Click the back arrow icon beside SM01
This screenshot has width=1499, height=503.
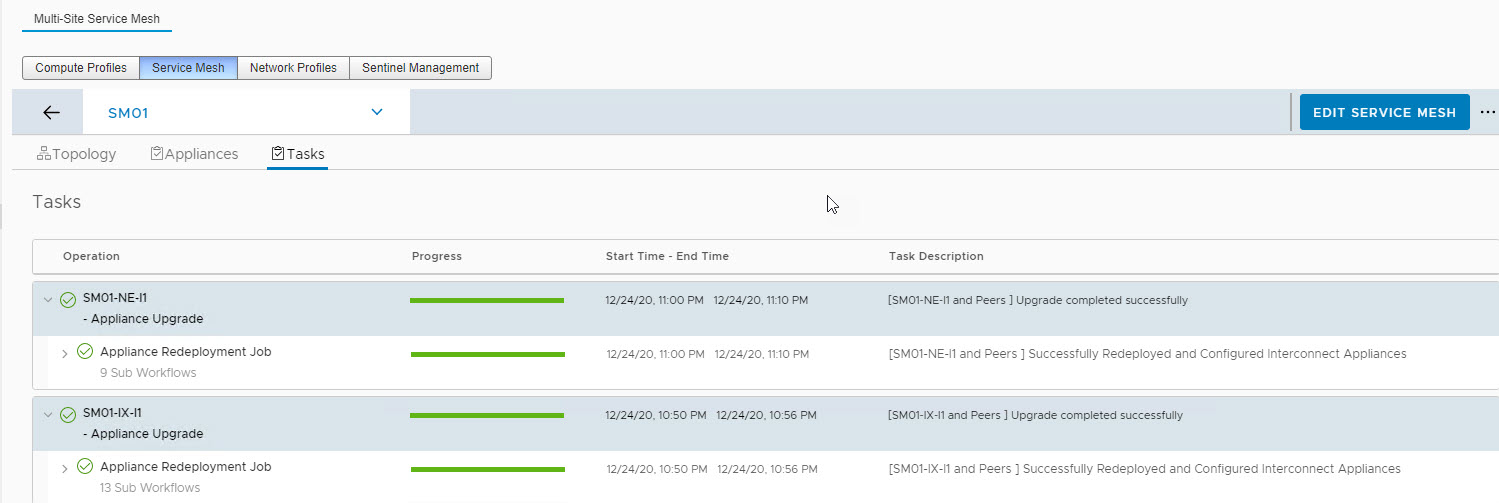click(51, 113)
